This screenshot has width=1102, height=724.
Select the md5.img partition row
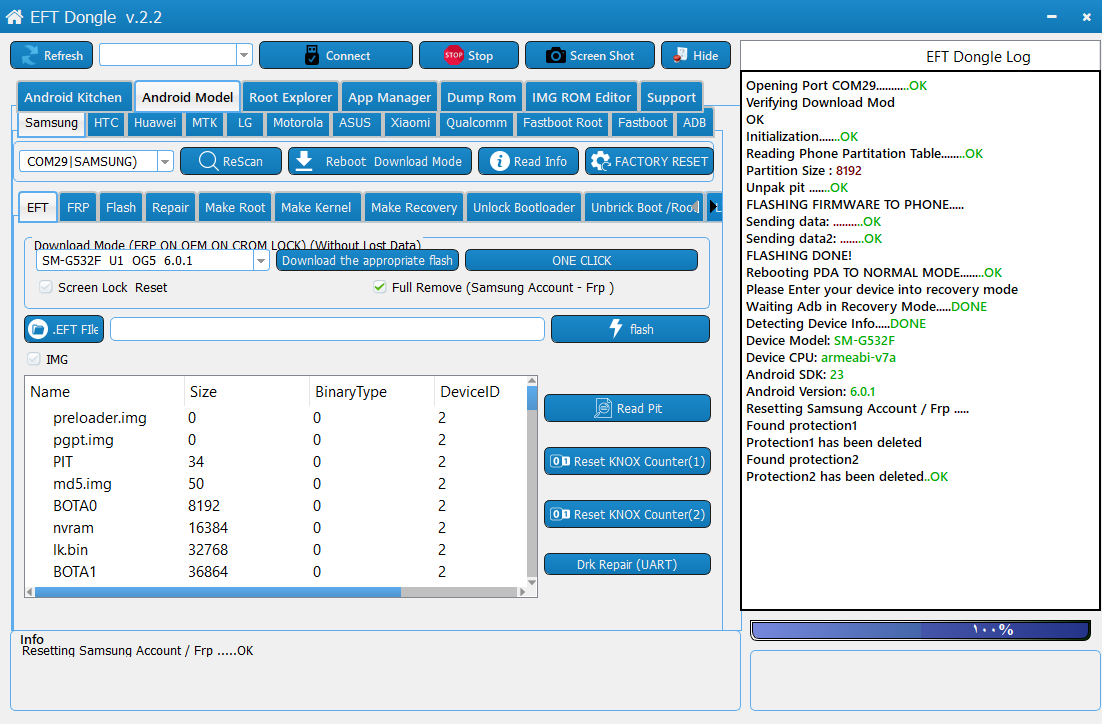276,484
